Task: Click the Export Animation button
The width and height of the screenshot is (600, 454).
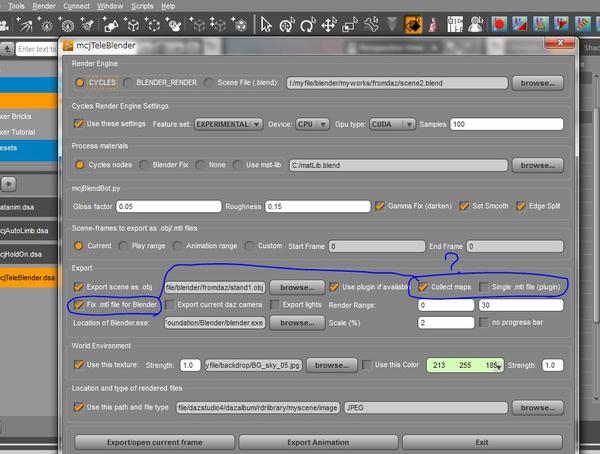Action: click(x=318, y=442)
